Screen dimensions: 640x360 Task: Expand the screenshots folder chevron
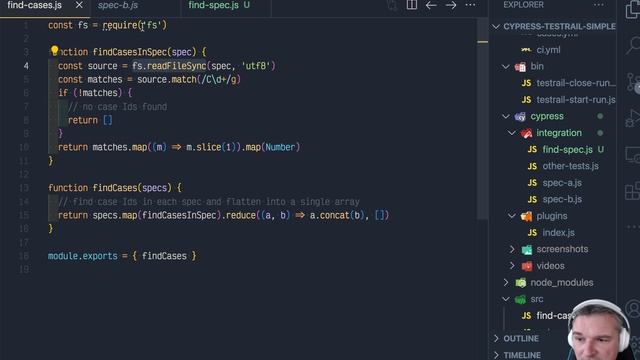point(512,249)
